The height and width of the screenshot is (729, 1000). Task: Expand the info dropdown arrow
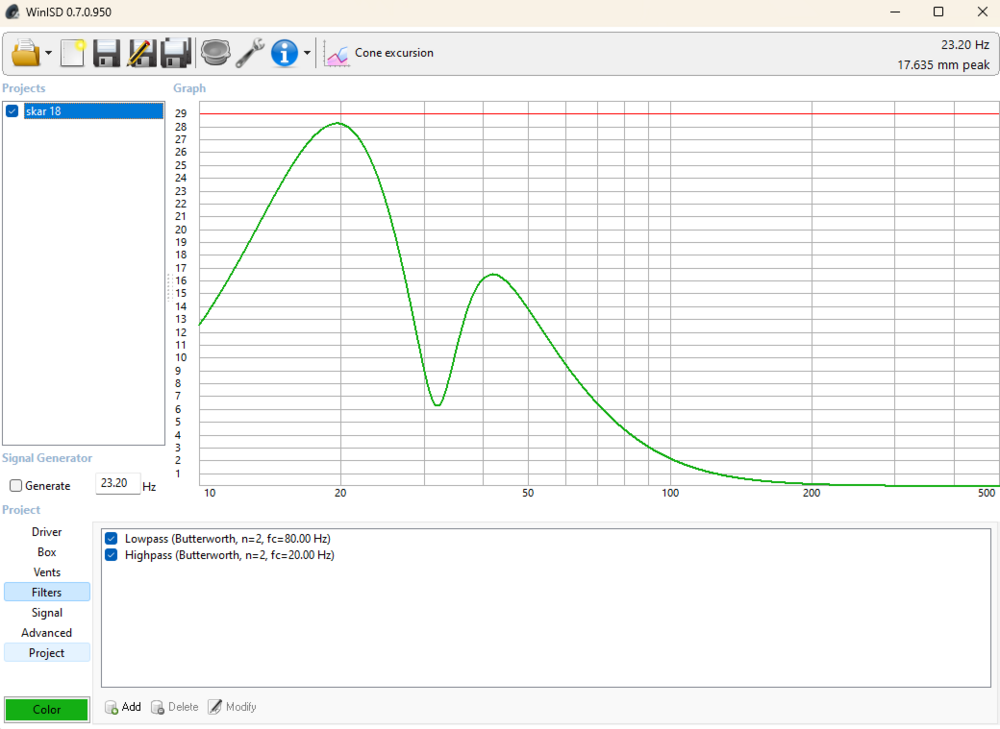(307, 53)
